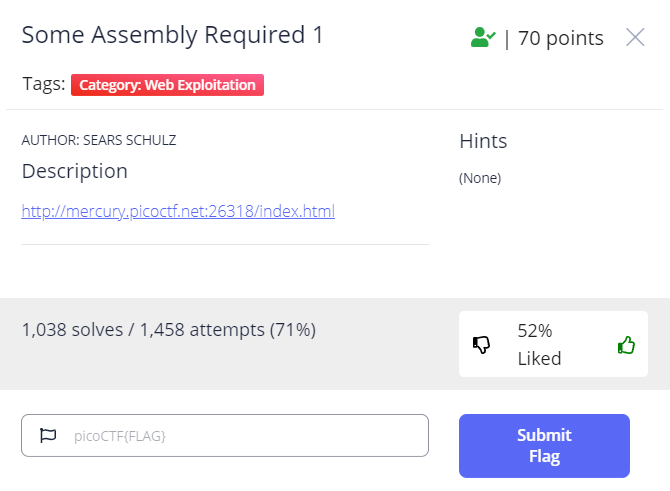Open the mercury.picoctf.net index.html link
This screenshot has width=670, height=491.
(x=178, y=211)
